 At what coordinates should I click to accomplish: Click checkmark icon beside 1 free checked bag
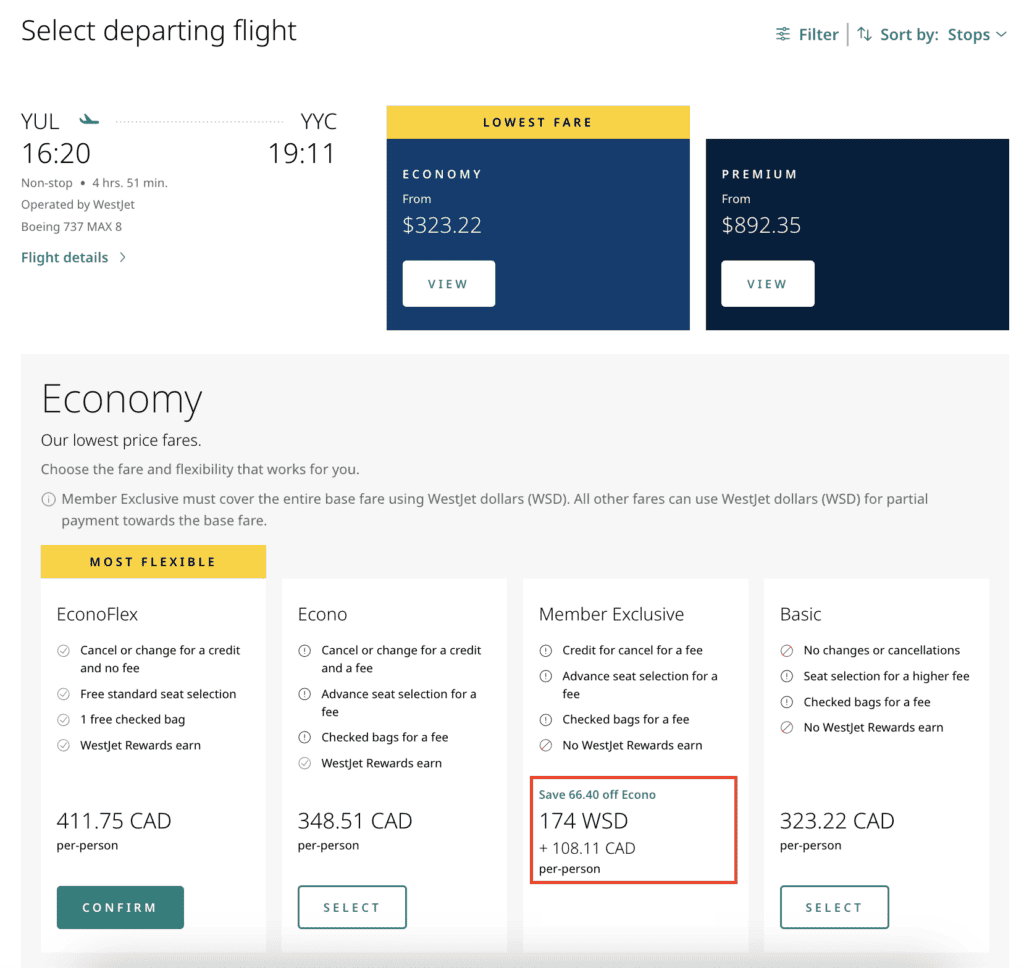click(x=64, y=720)
